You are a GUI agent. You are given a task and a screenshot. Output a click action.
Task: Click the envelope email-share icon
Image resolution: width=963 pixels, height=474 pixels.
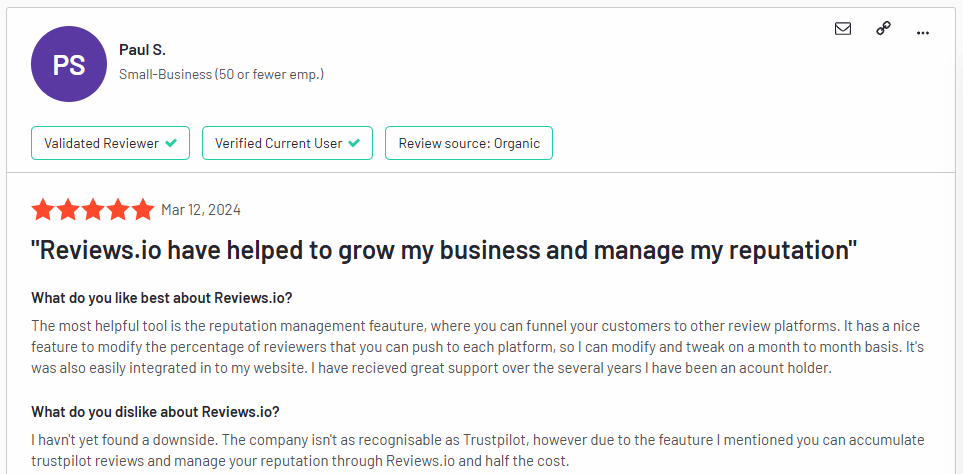click(843, 29)
